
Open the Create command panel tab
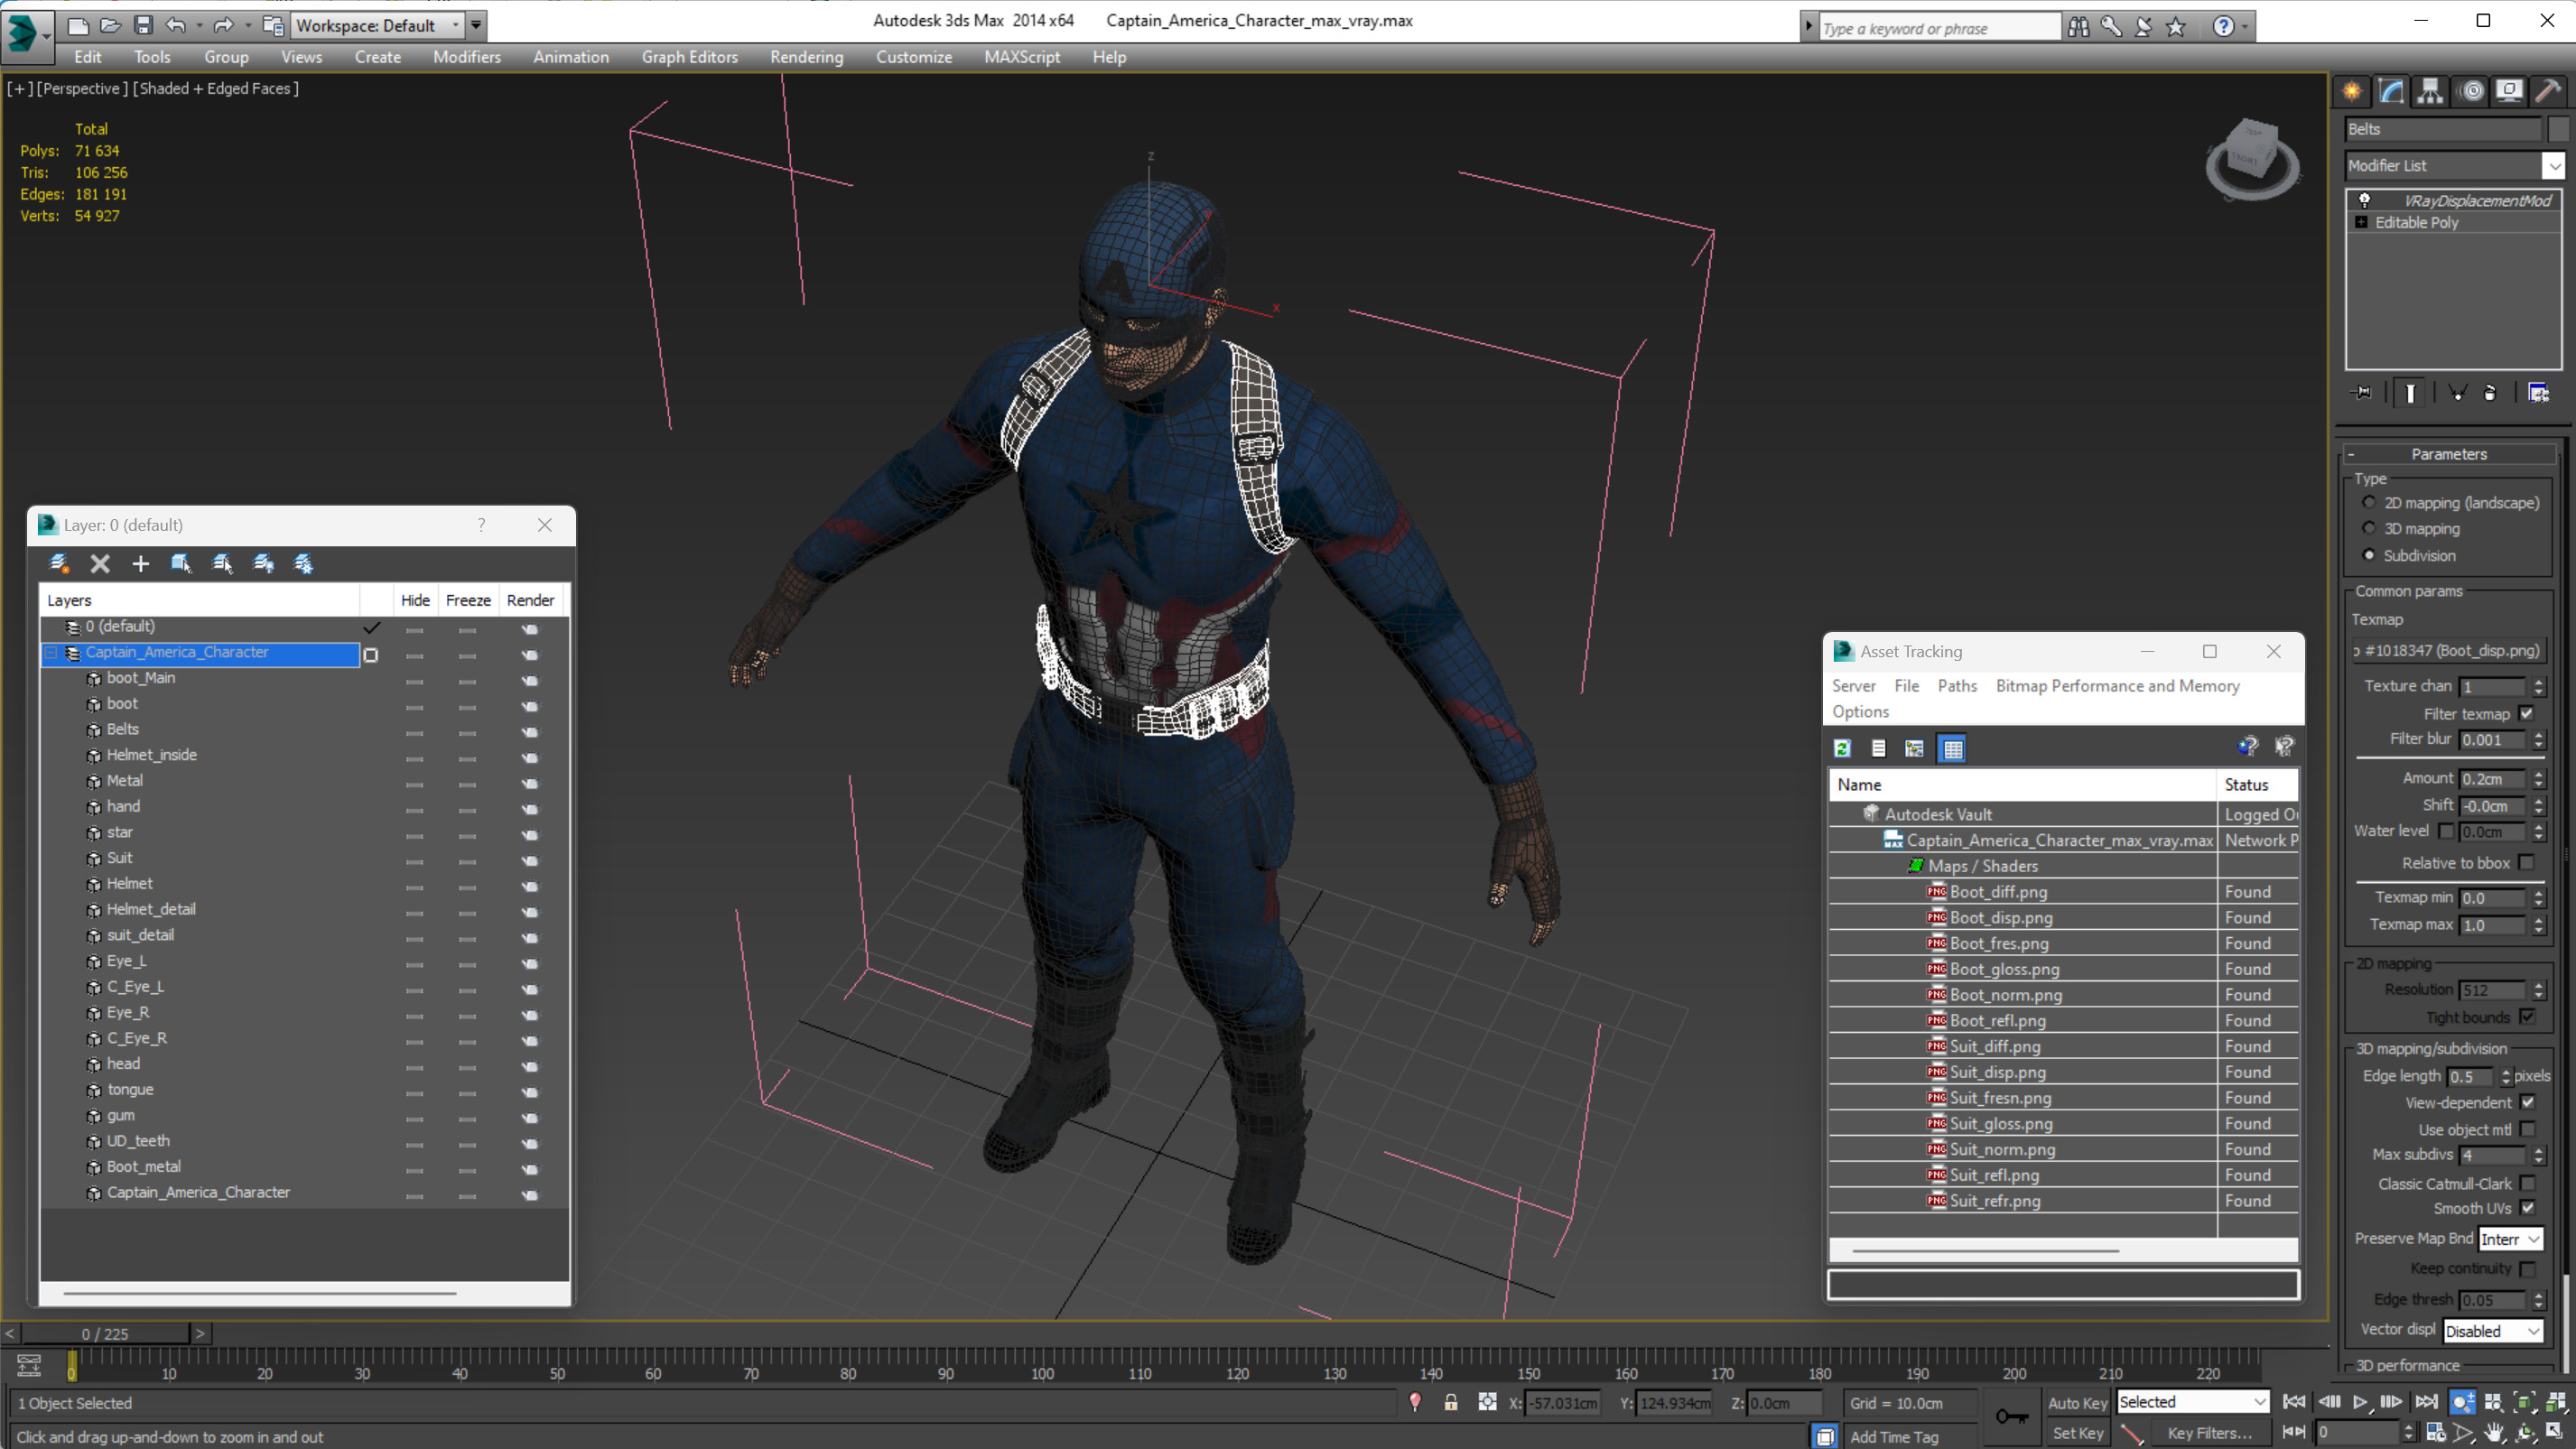tap(2352, 91)
